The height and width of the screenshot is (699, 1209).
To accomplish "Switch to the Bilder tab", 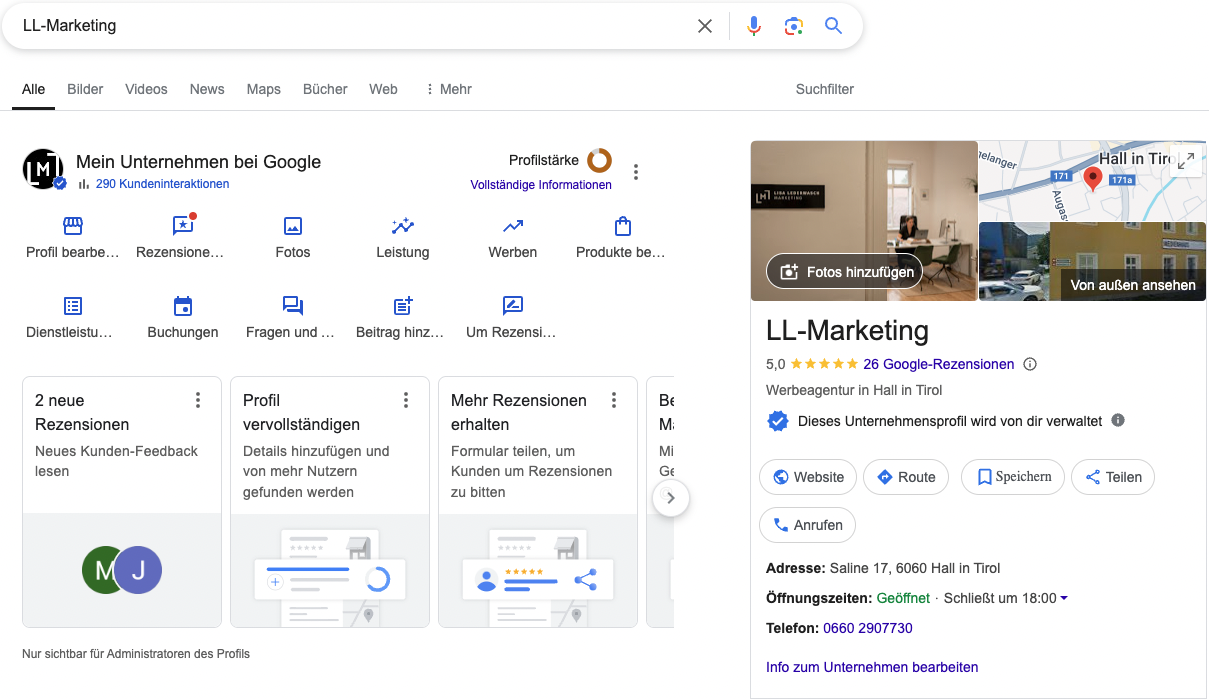I will [85, 89].
